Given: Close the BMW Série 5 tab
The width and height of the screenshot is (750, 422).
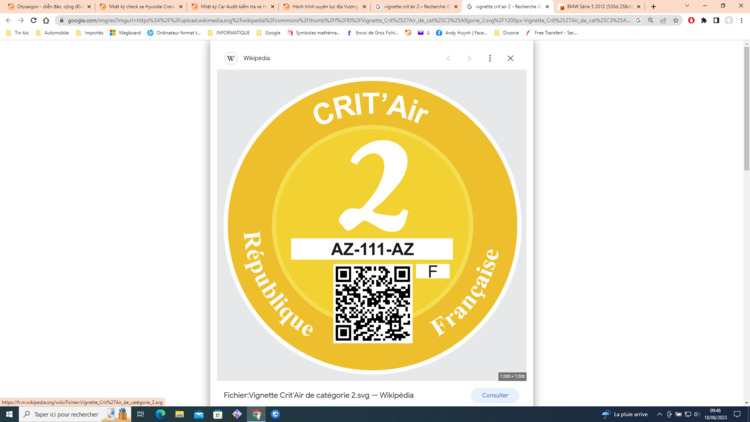Looking at the screenshot, I should point(639,7).
